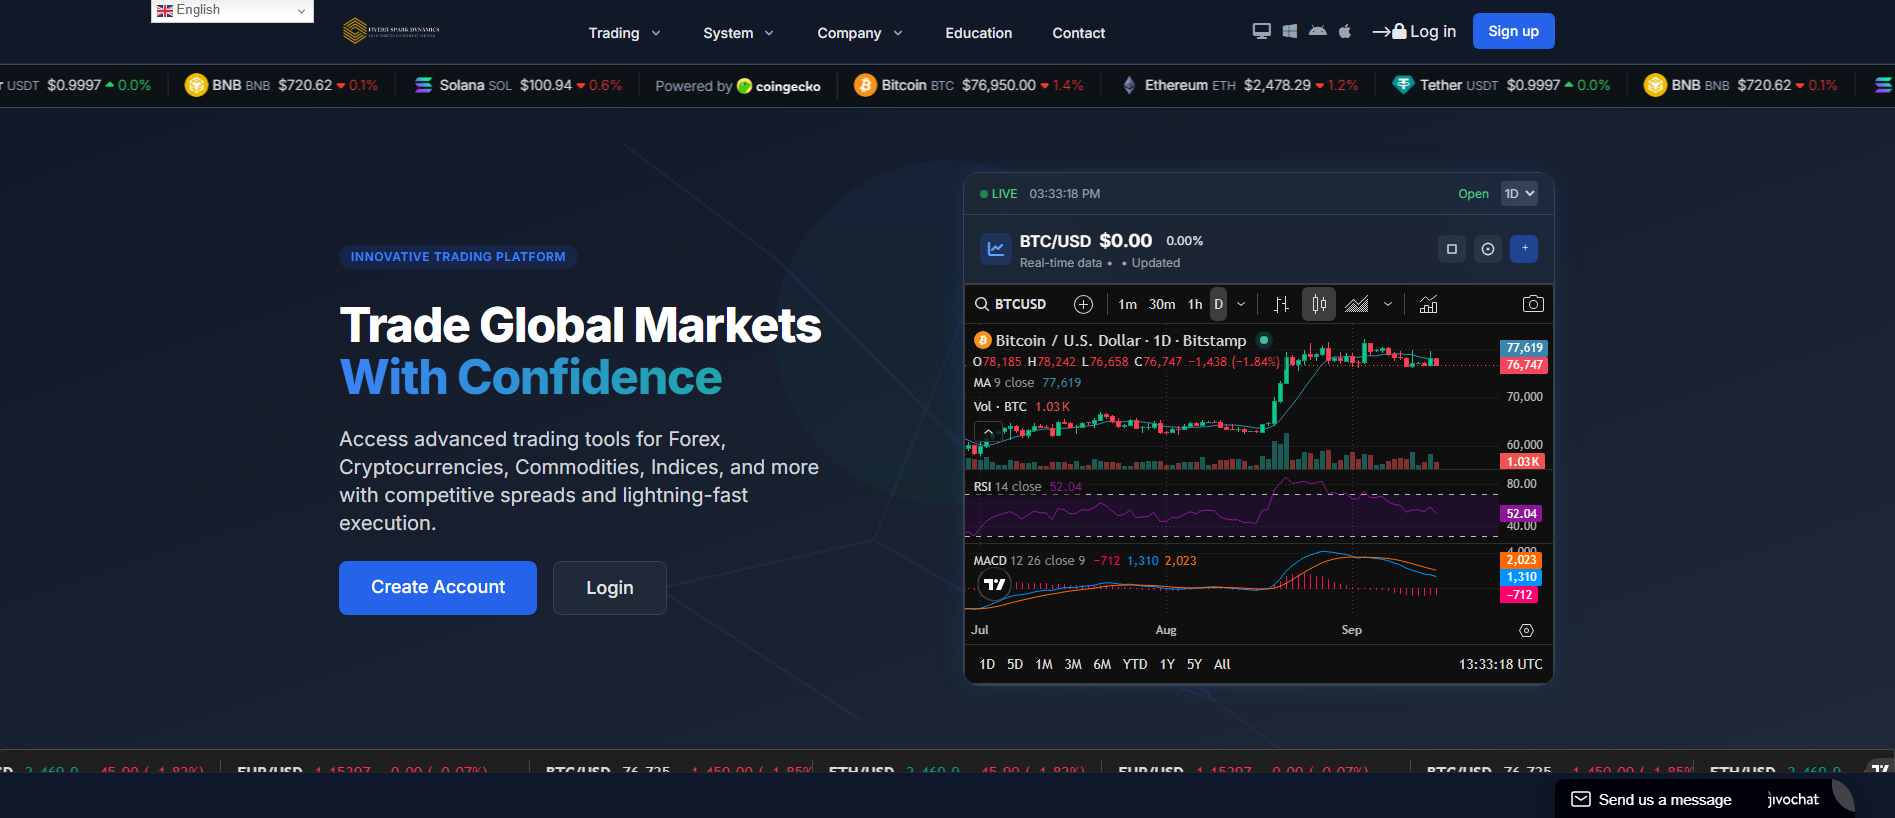The width and height of the screenshot is (1895, 818).
Task: Select the Area chart type icon
Action: pos(1357,304)
